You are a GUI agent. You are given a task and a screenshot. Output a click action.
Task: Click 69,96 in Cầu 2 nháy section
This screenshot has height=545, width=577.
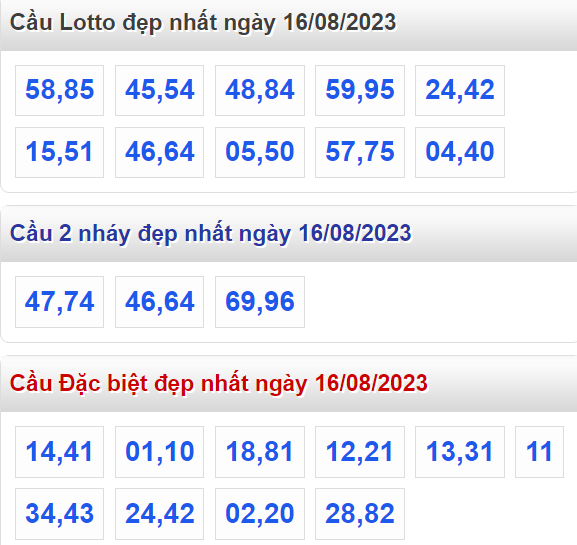point(260,302)
